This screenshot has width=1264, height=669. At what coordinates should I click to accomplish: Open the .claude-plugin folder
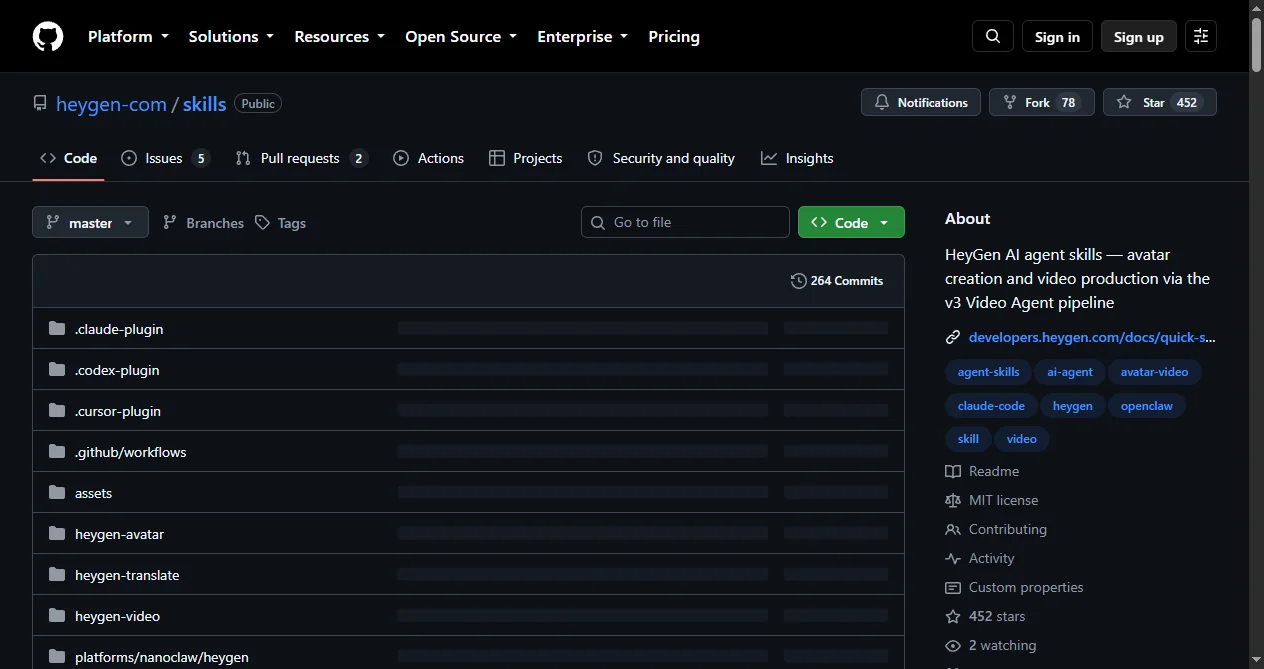[x=119, y=329]
